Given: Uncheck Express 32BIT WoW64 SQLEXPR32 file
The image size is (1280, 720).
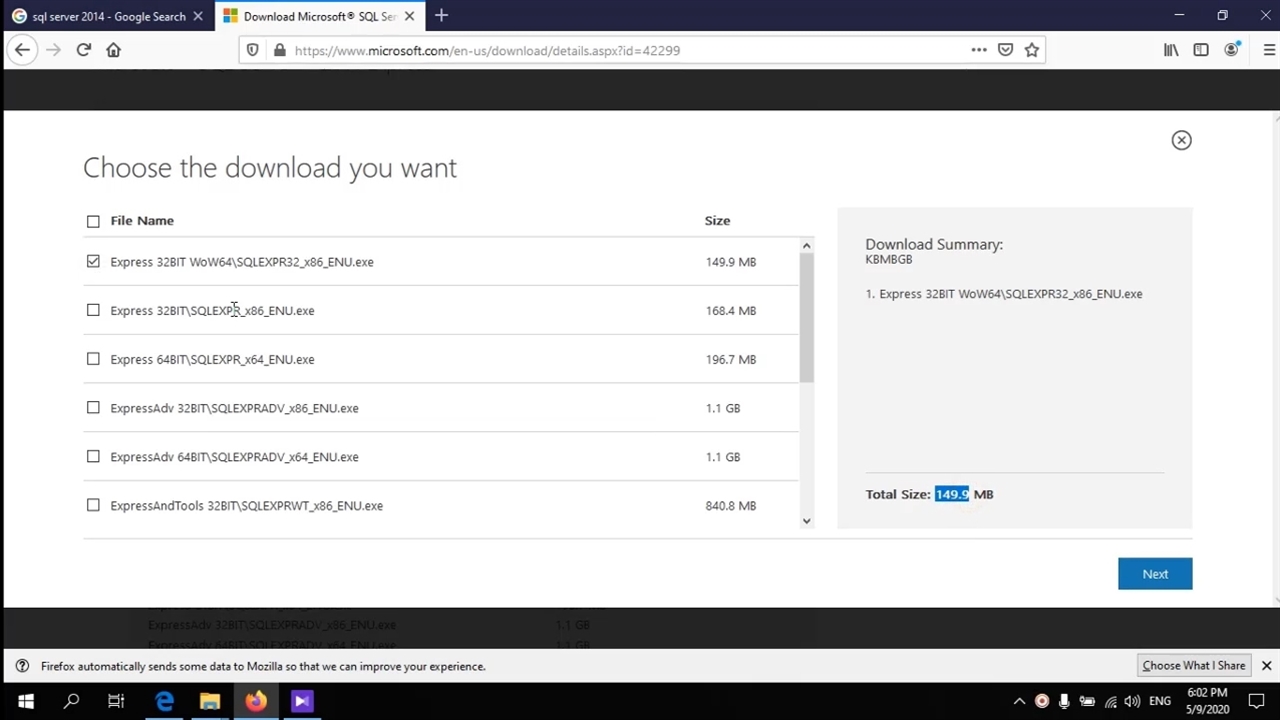Looking at the screenshot, I should (93, 262).
